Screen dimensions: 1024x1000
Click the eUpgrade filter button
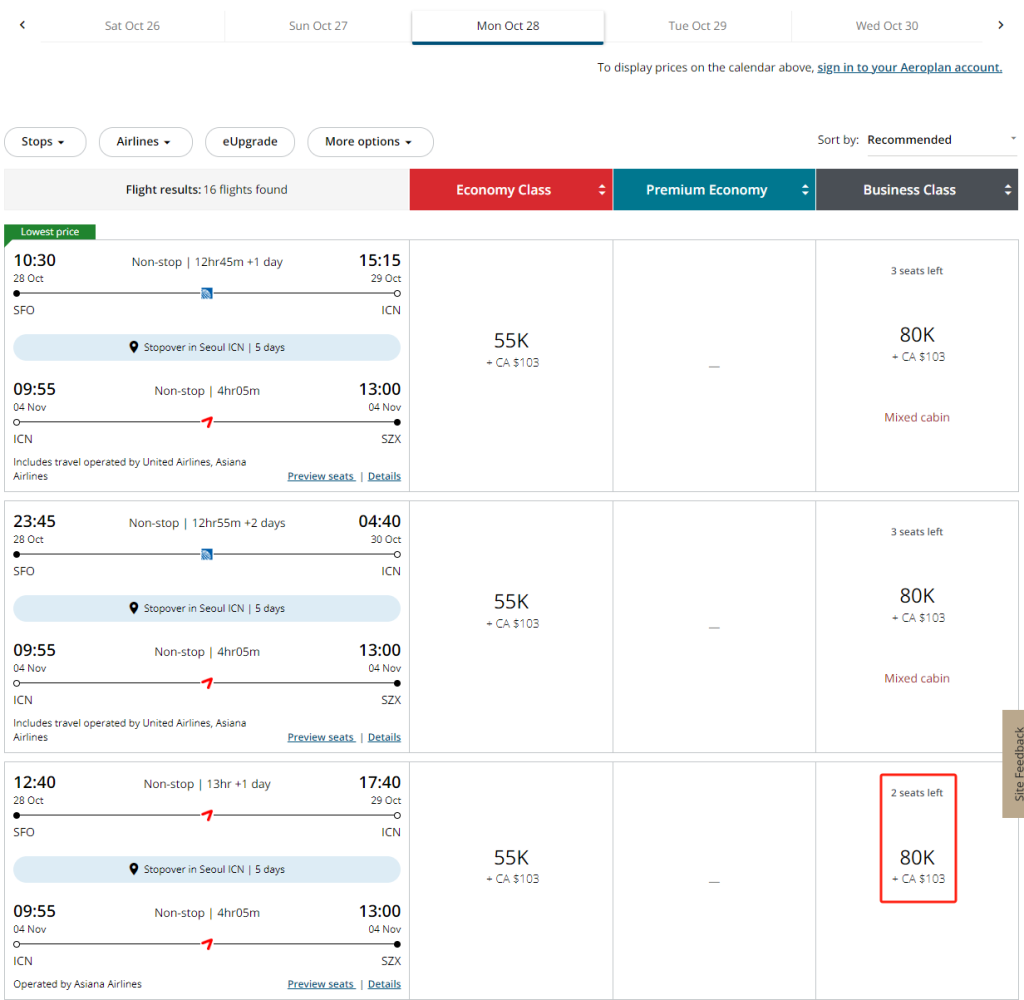tap(249, 142)
